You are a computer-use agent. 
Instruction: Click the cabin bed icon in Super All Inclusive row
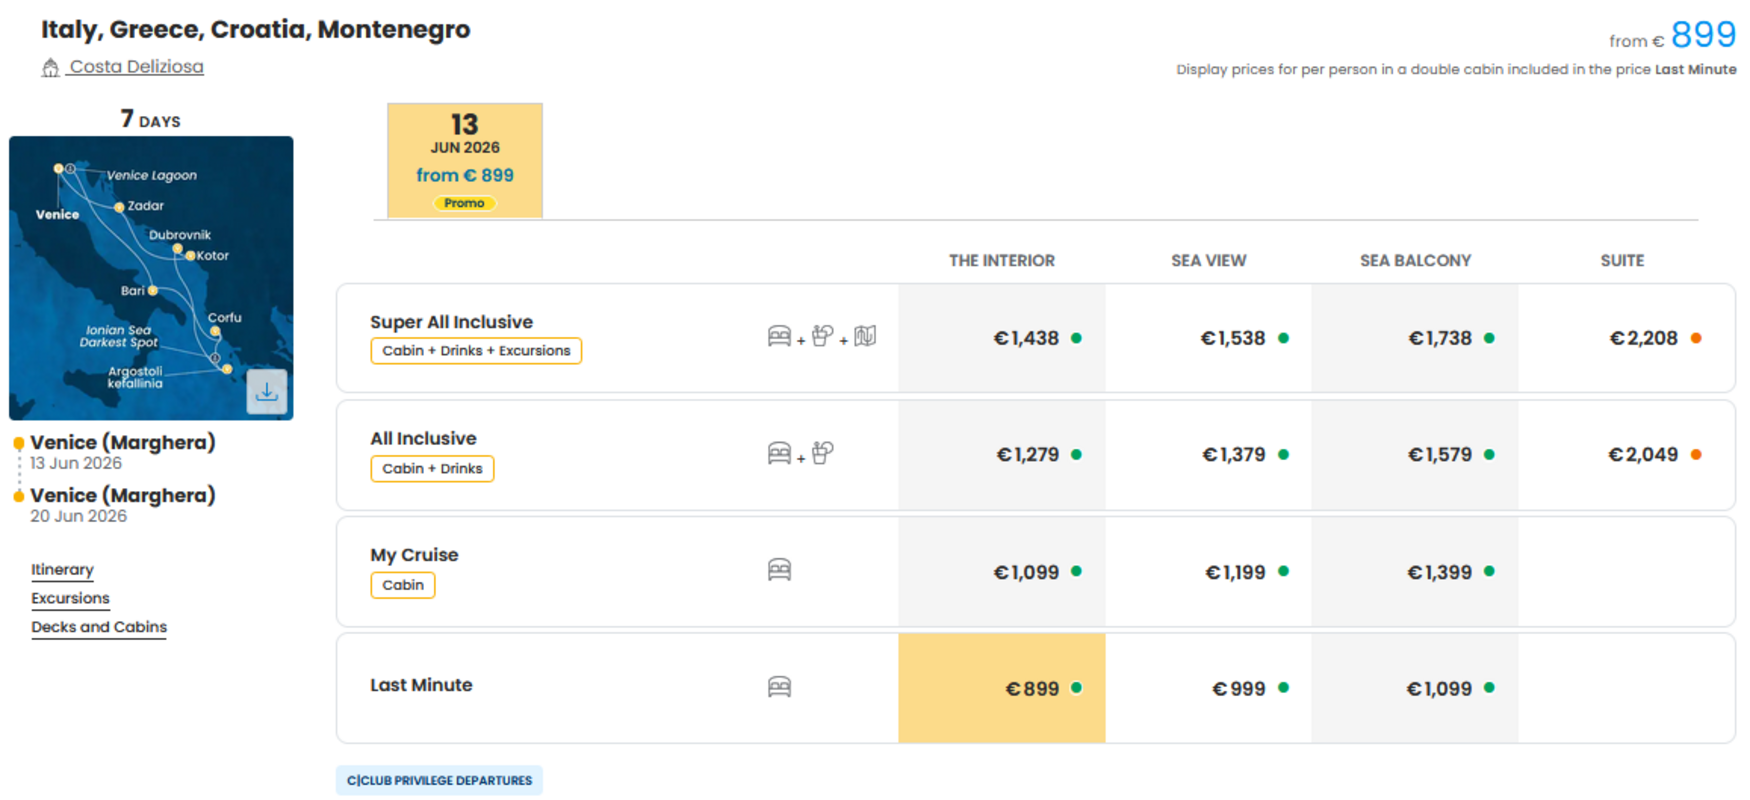pos(779,336)
